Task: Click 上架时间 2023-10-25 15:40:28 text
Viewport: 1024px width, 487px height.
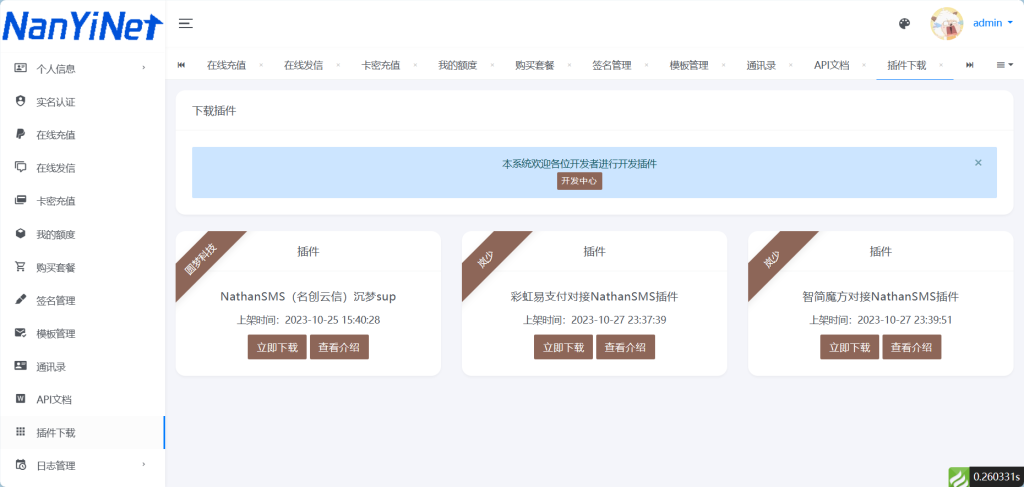Action: click(308, 320)
